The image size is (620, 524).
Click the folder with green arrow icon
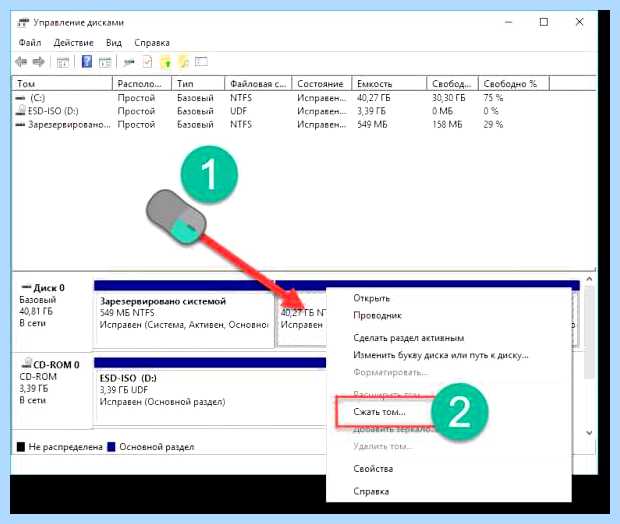click(166, 62)
